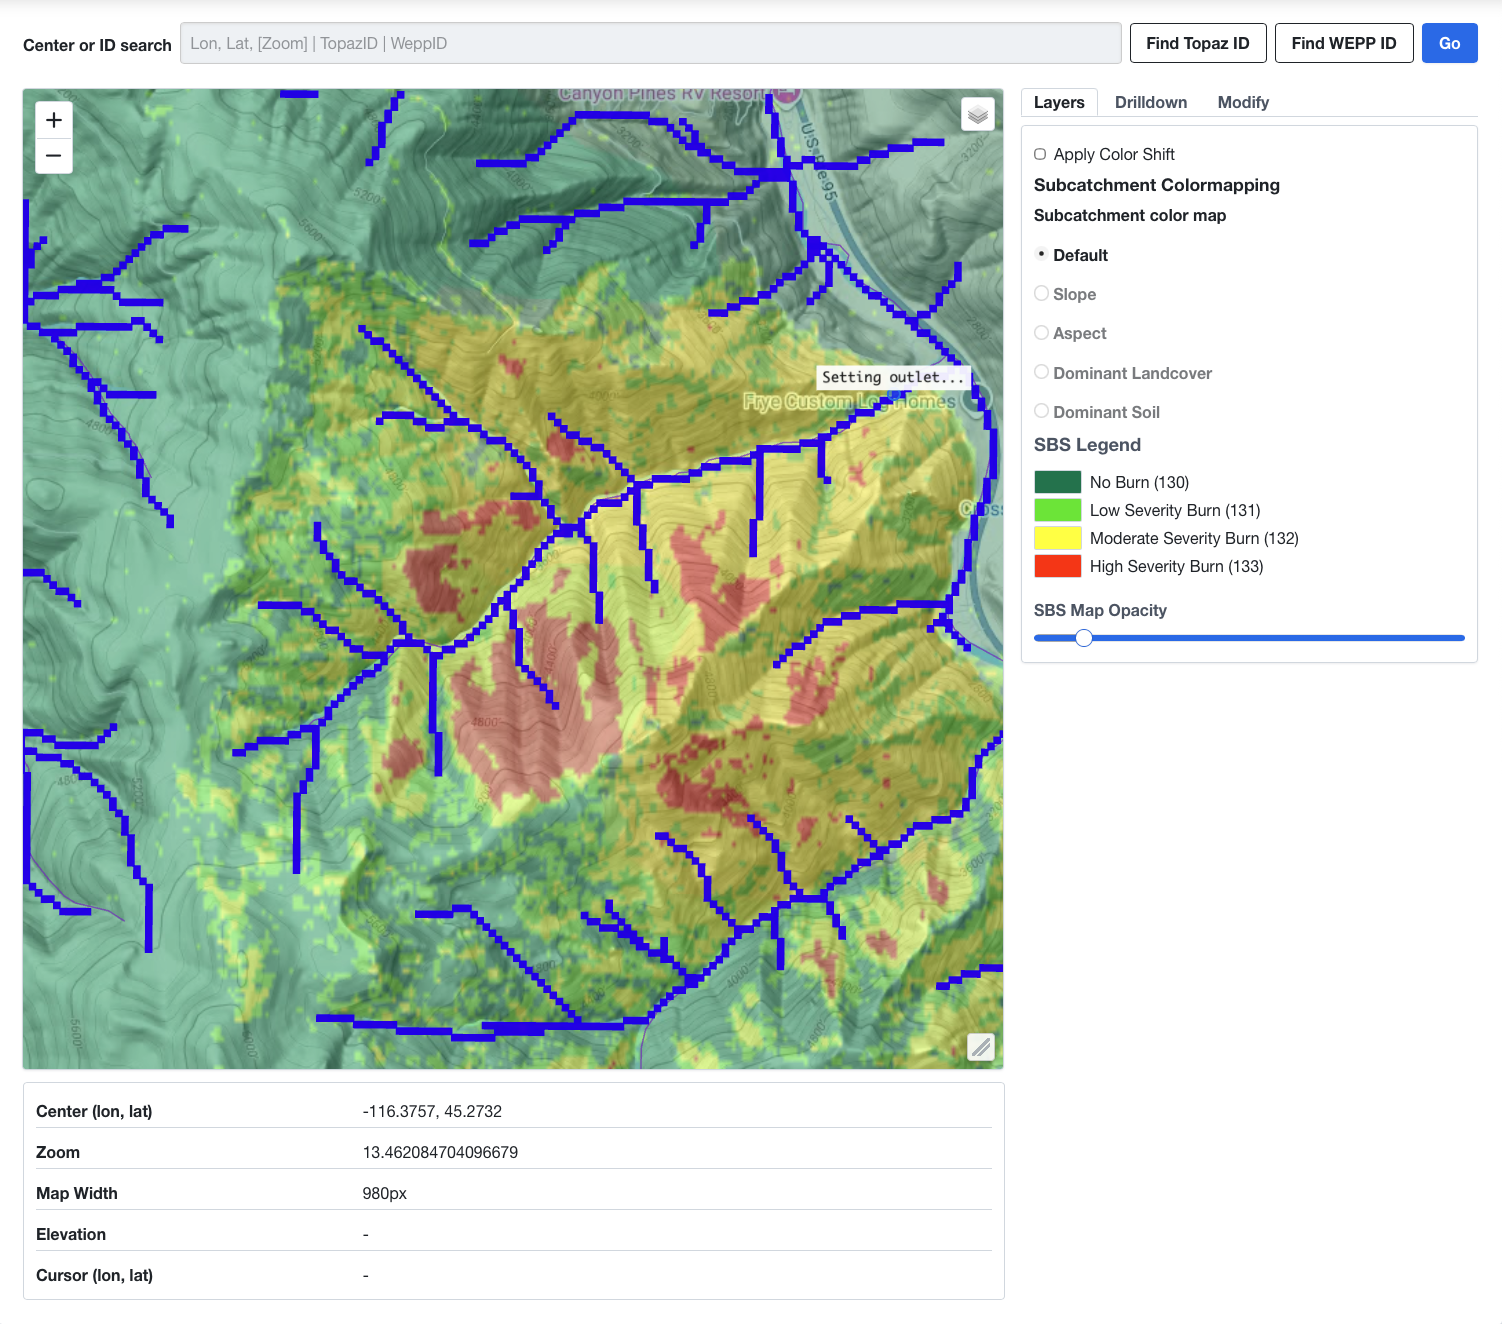The image size is (1502, 1324).
Task: Click the map resize handle icon
Action: click(980, 1047)
